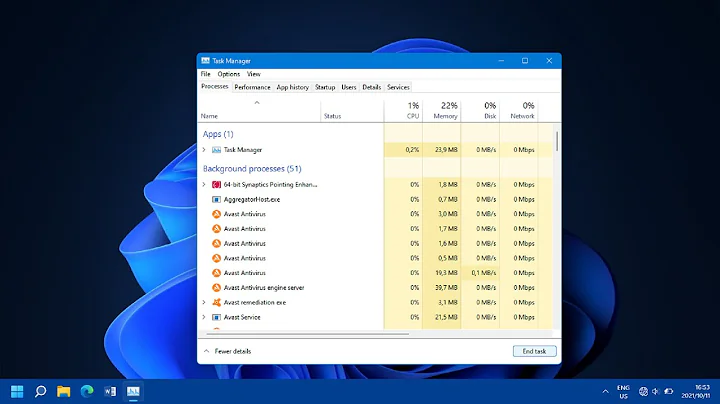This screenshot has height=404, width=720.
Task: Click the End task button
Action: 534,351
